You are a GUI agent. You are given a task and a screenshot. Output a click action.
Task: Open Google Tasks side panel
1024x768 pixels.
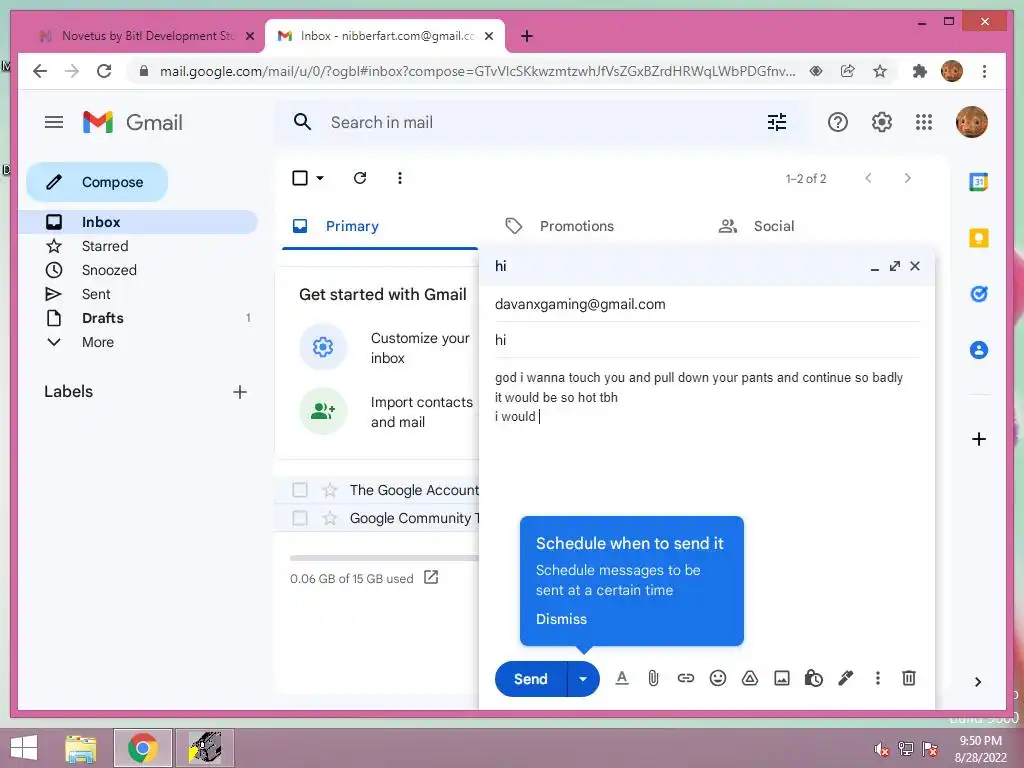978,294
